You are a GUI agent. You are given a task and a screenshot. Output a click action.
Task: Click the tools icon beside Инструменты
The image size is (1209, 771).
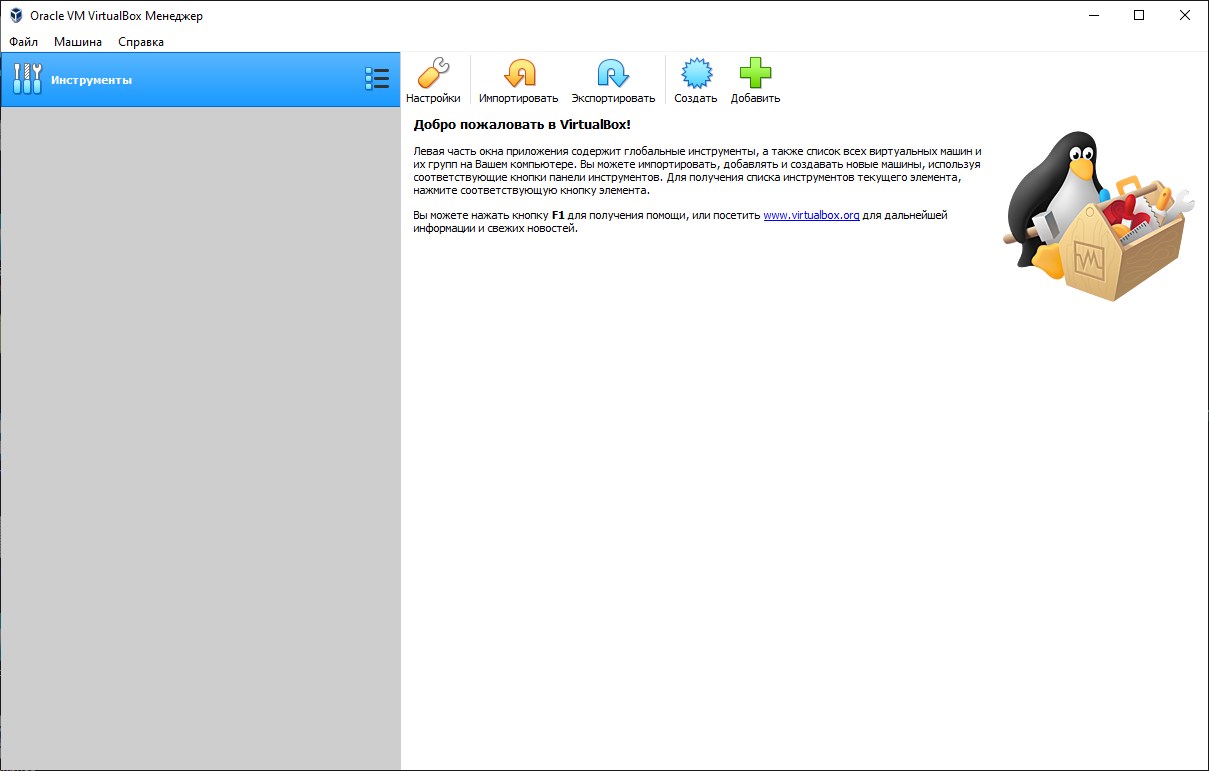[27, 80]
